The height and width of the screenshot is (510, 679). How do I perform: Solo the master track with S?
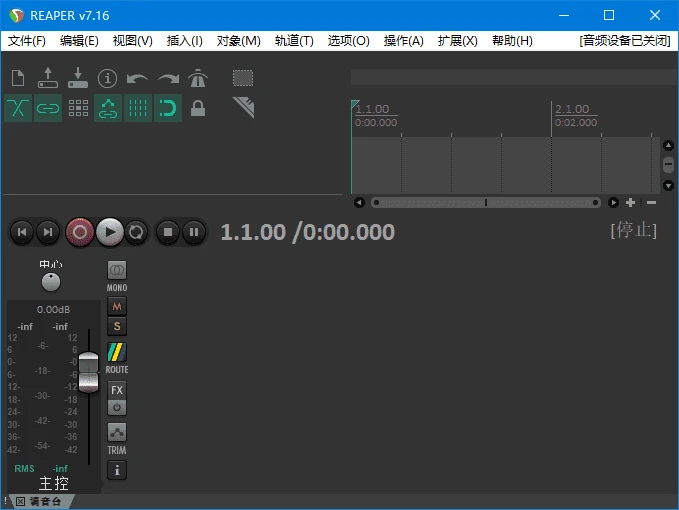point(117,326)
